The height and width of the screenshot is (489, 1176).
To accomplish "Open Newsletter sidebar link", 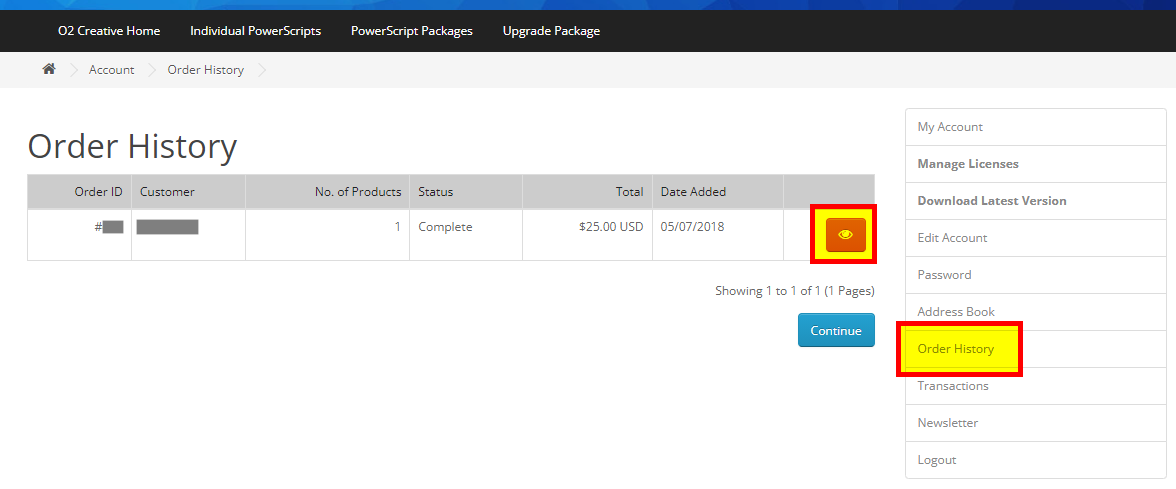I will 947,423.
